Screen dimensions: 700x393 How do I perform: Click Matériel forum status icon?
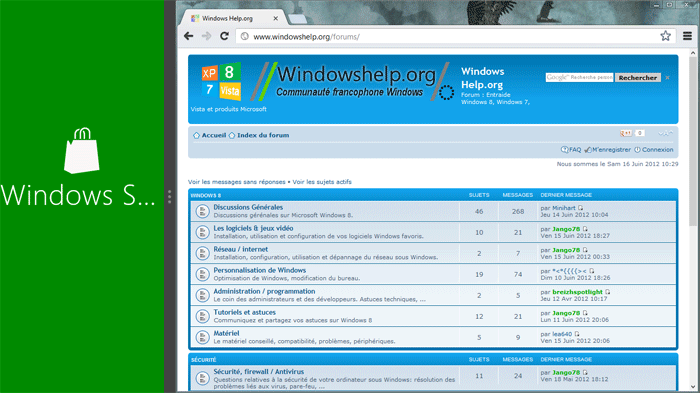click(203, 337)
